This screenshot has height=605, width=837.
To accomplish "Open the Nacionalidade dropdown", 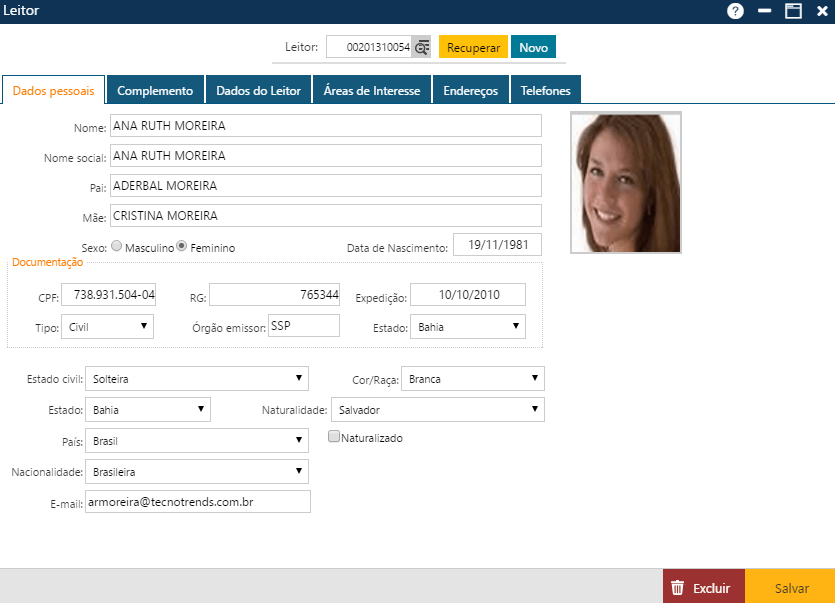I will [197, 471].
